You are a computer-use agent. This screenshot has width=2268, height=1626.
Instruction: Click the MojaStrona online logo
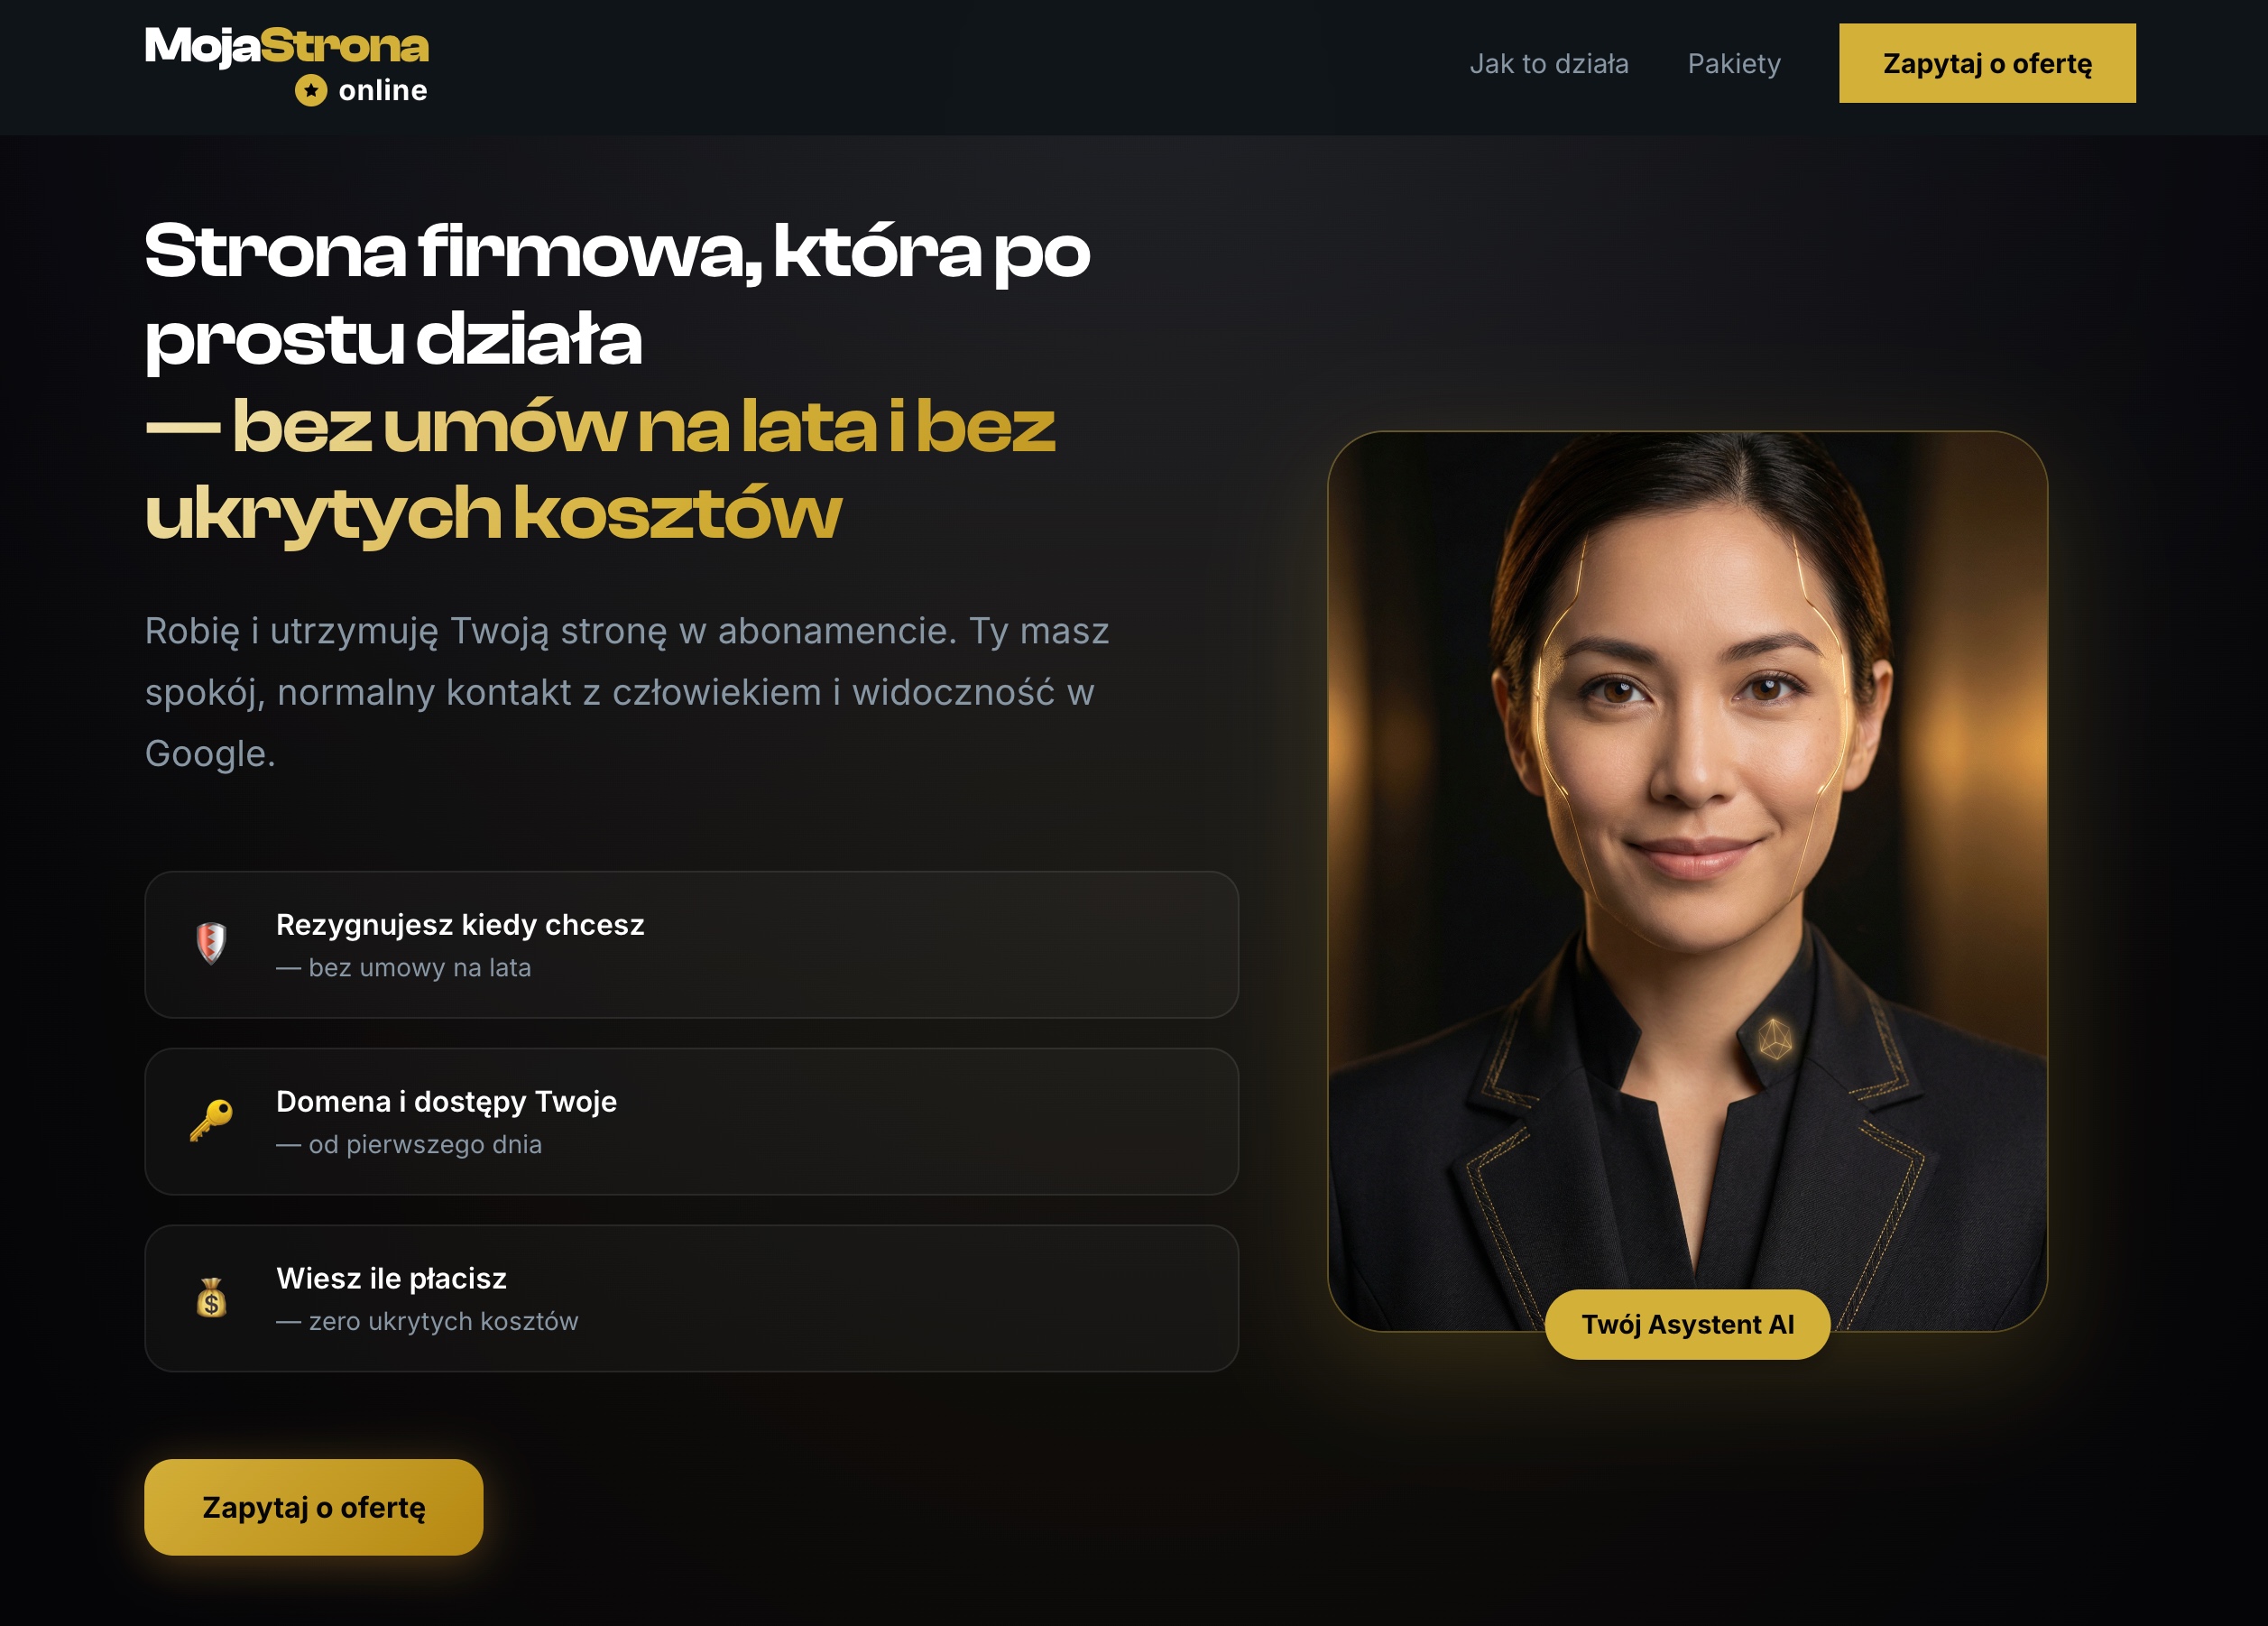pyautogui.click(x=287, y=65)
